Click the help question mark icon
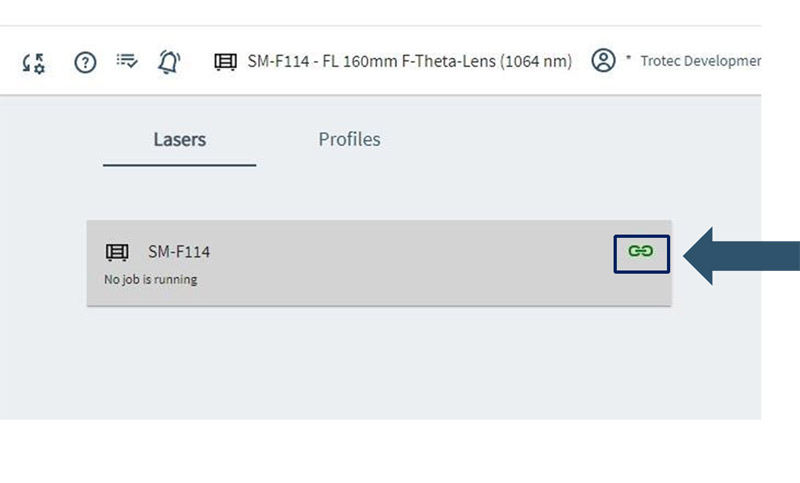800x483 pixels. (x=86, y=62)
